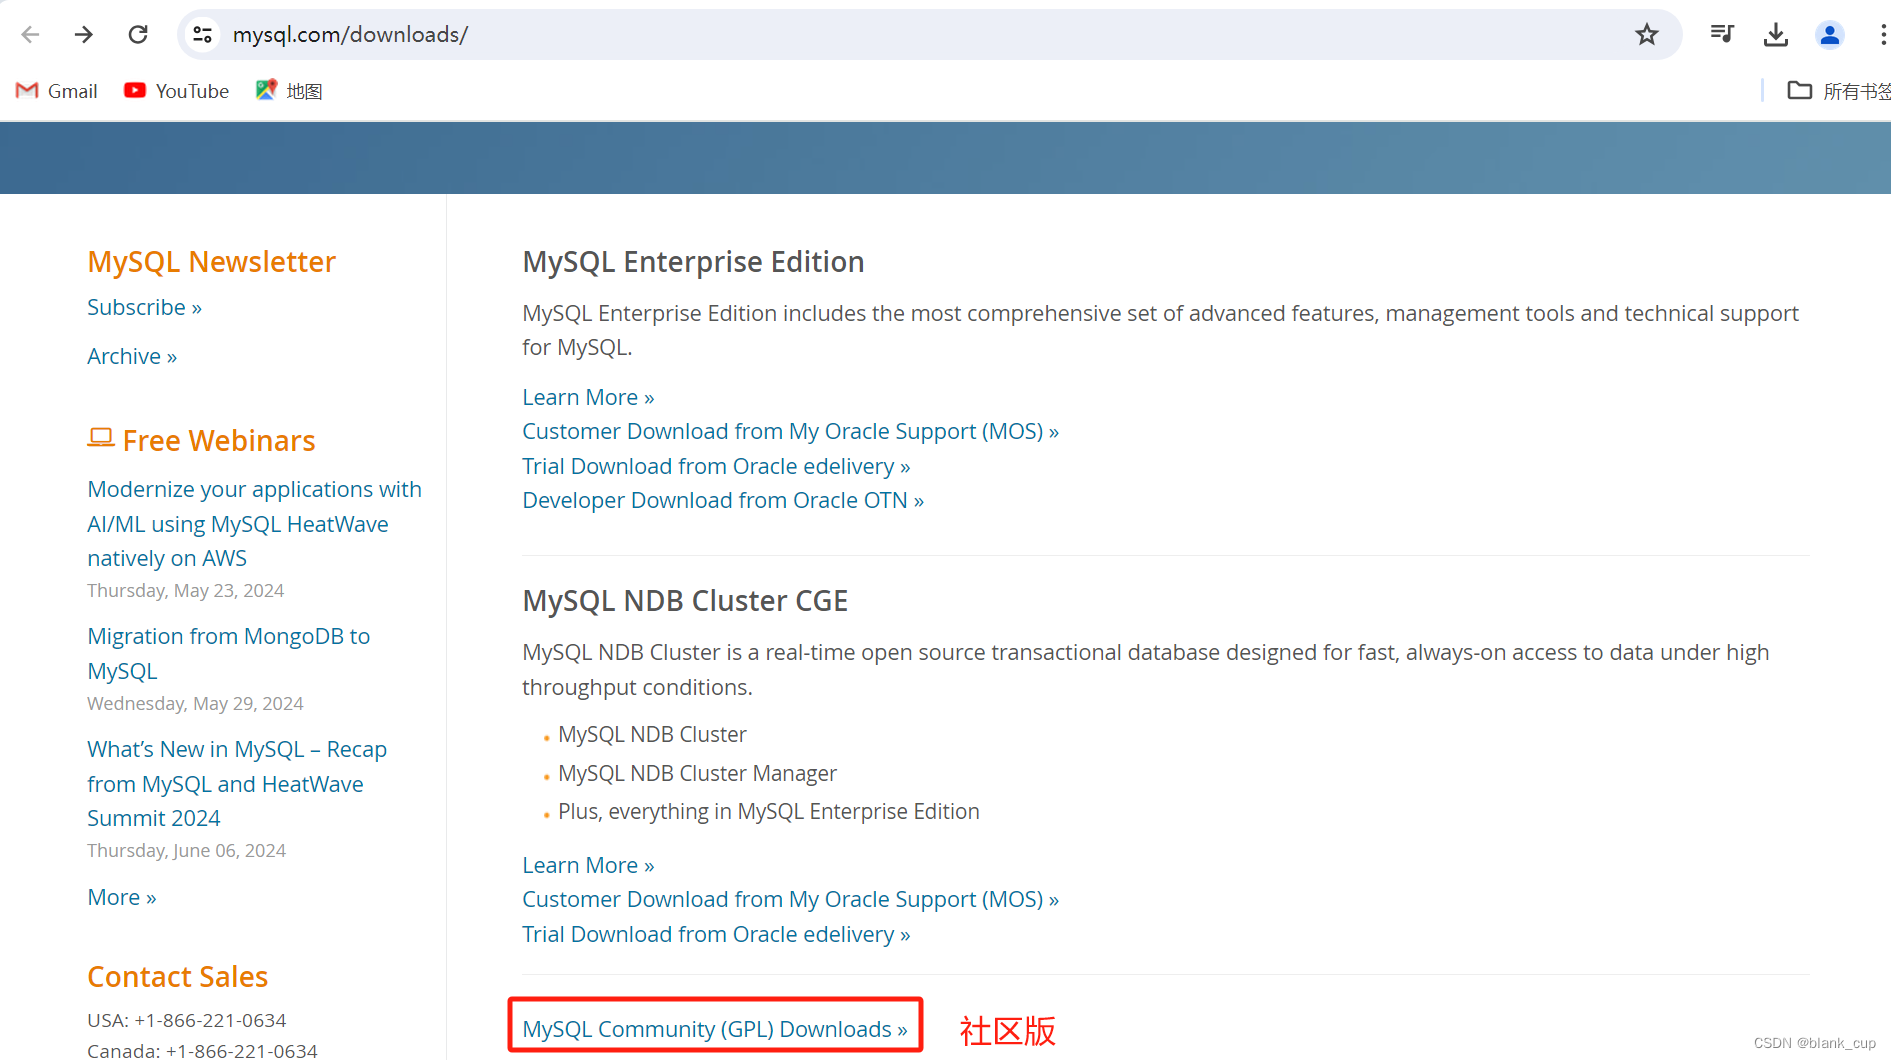Screen dimensions: 1891x1060
Task: Open the browser downloads icon
Action: [x=1776, y=35]
